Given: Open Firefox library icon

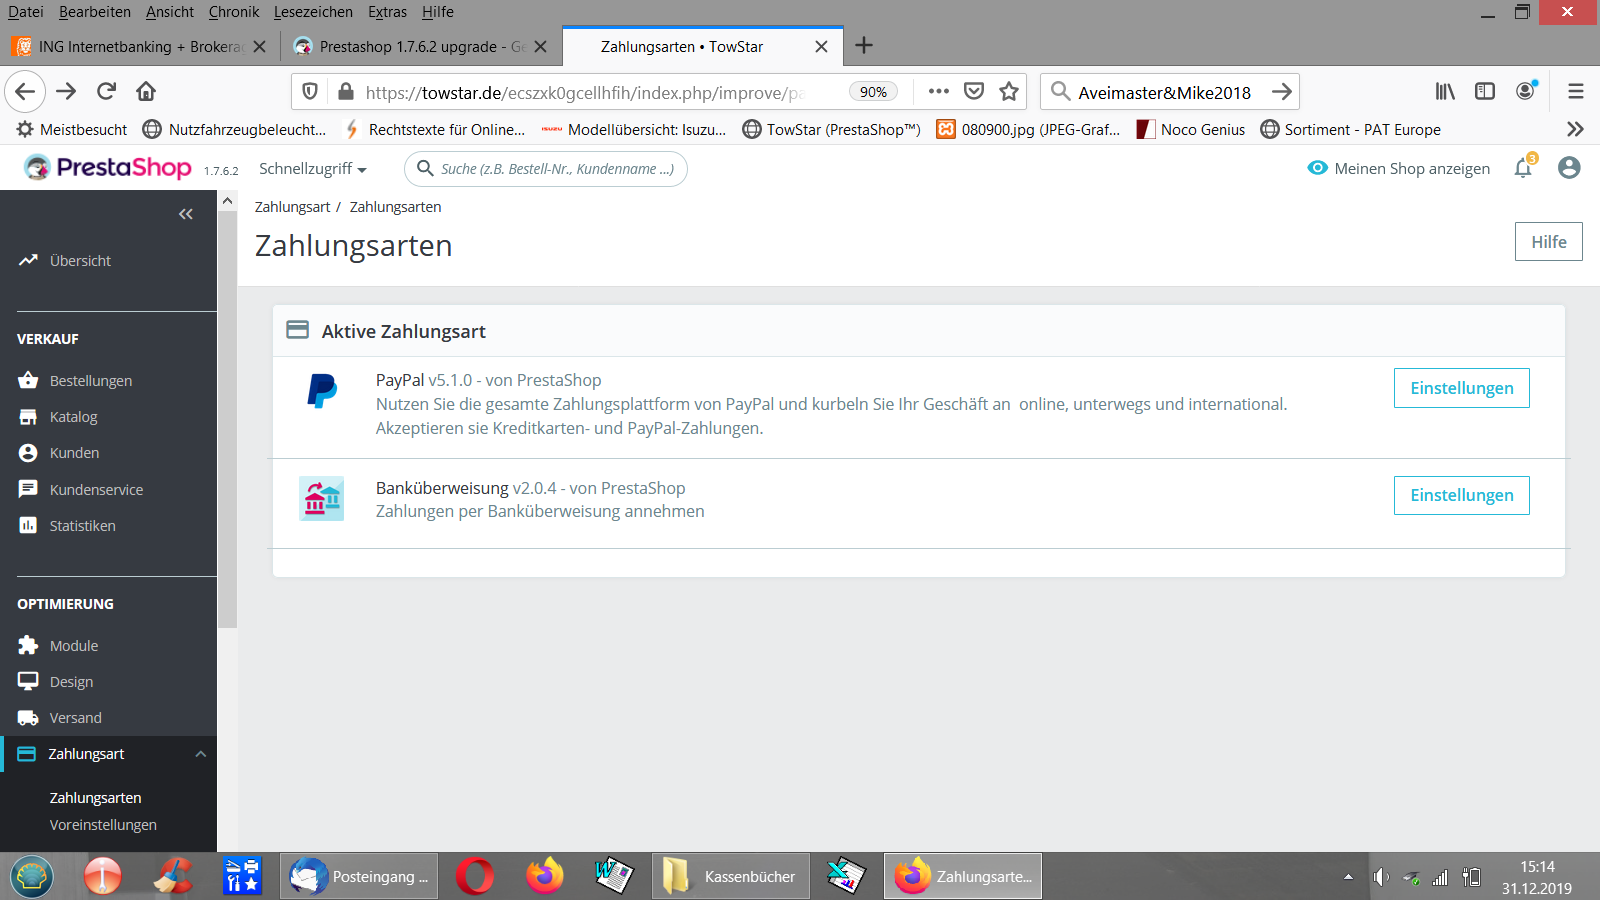Looking at the screenshot, I should pyautogui.click(x=1445, y=91).
